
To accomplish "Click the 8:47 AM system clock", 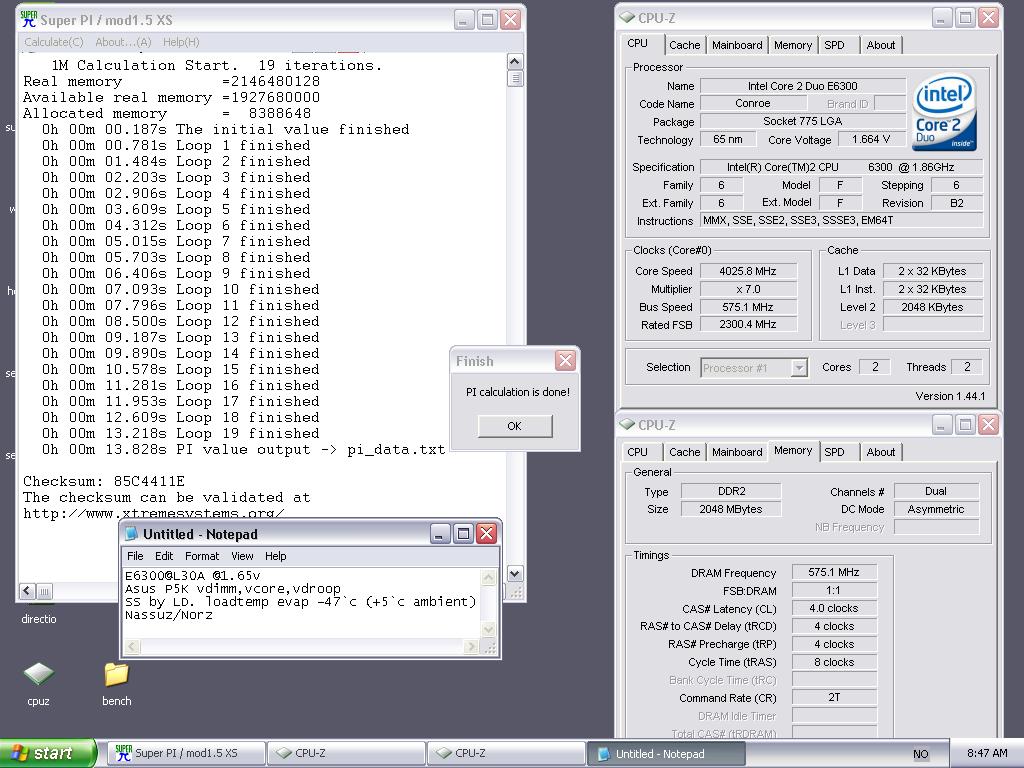I will point(987,753).
